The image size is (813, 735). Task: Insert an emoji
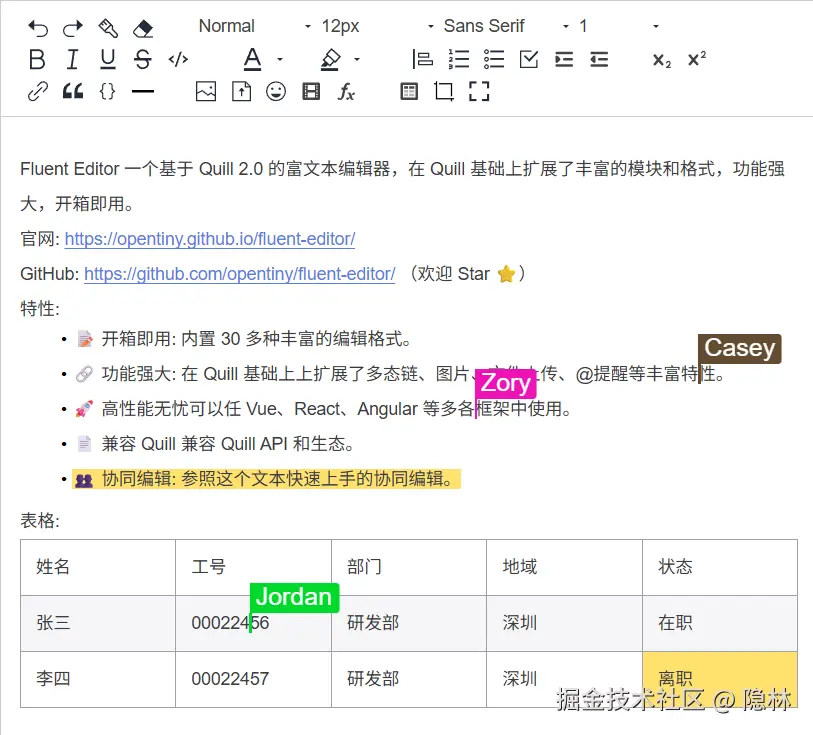[x=276, y=91]
